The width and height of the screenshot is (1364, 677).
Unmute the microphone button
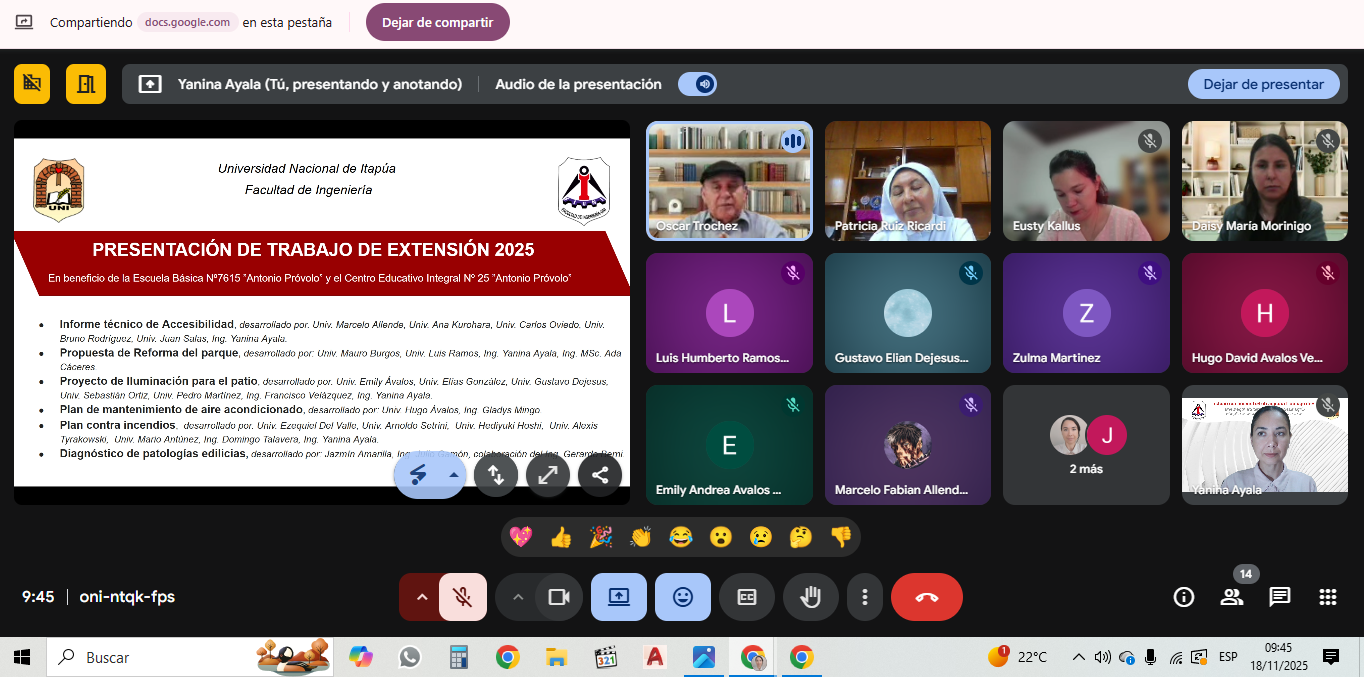coord(462,597)
